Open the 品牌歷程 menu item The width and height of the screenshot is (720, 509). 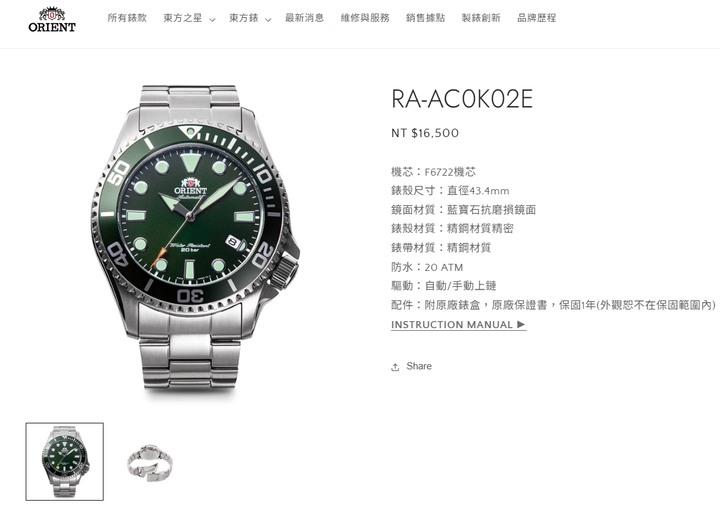[537, 18]
